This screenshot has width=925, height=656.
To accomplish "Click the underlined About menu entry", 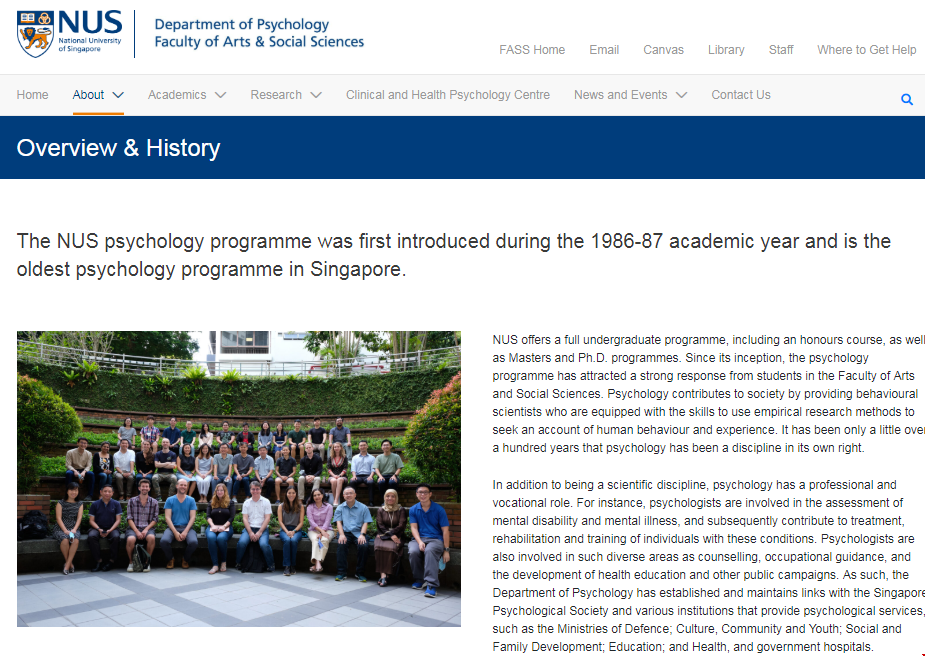I will (x=86, y=94).
